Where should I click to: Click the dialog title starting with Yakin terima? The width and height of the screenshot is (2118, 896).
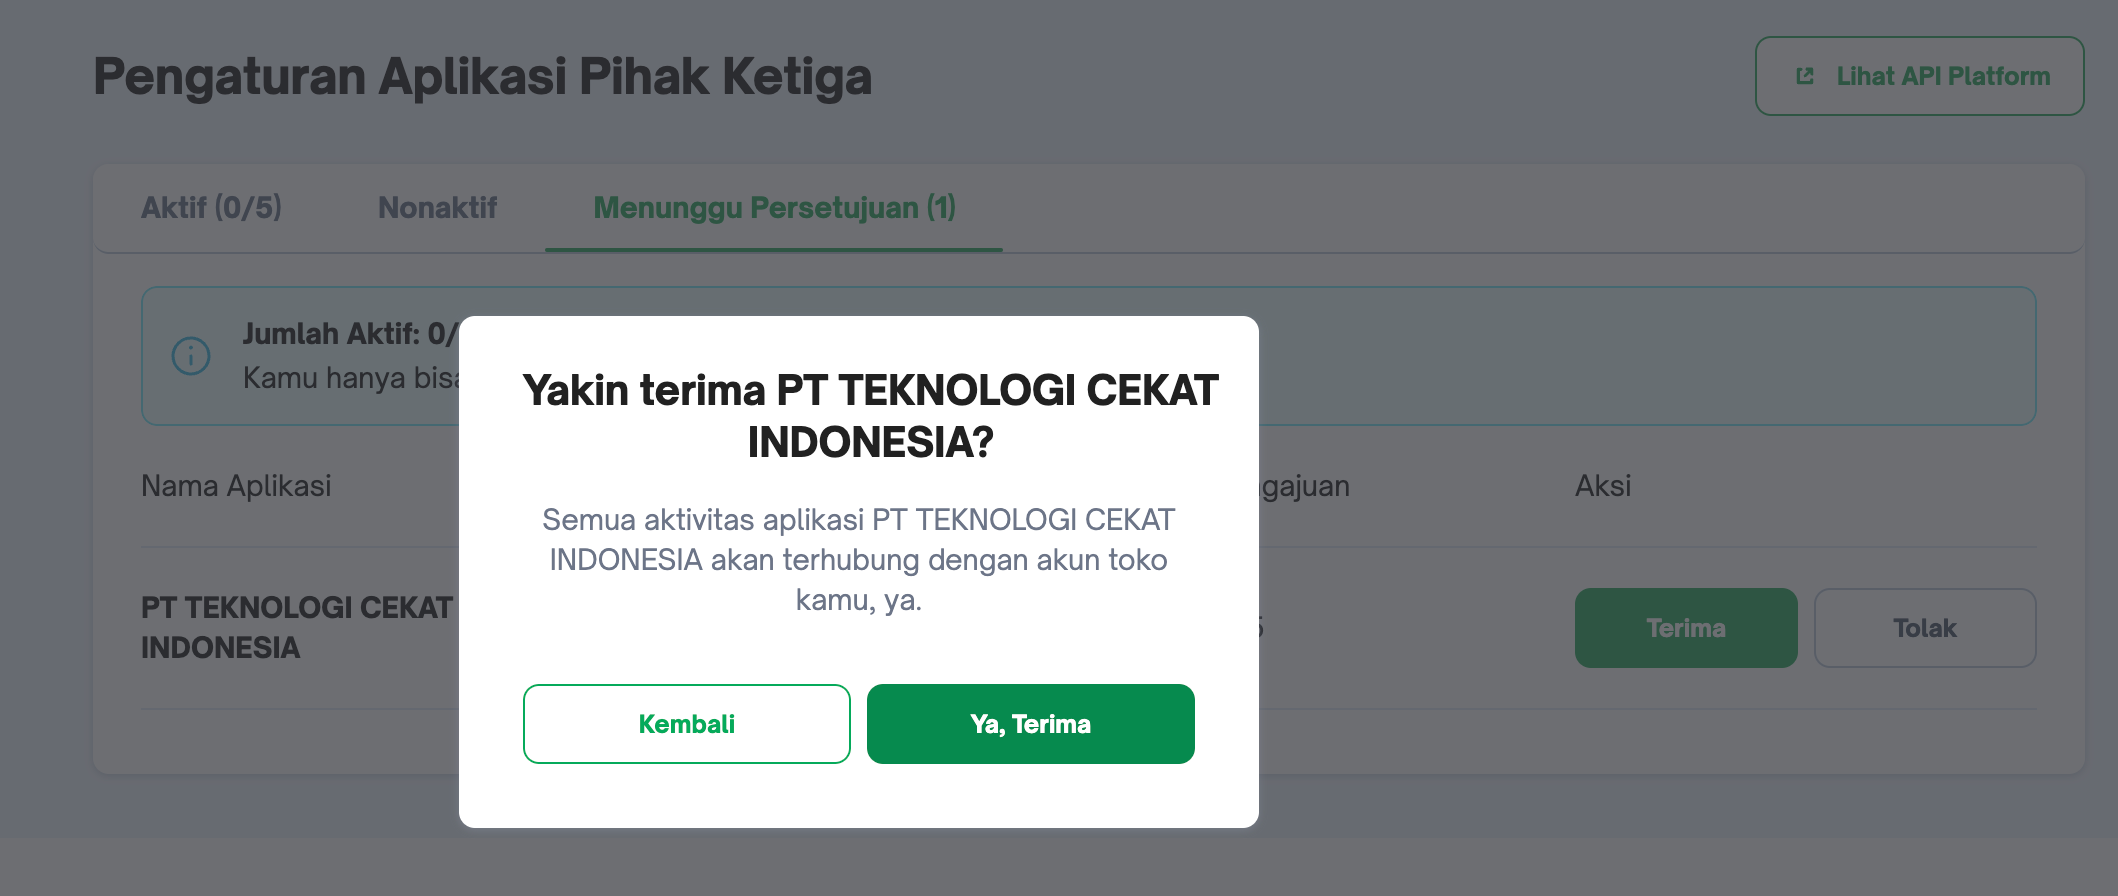(869, 416)
